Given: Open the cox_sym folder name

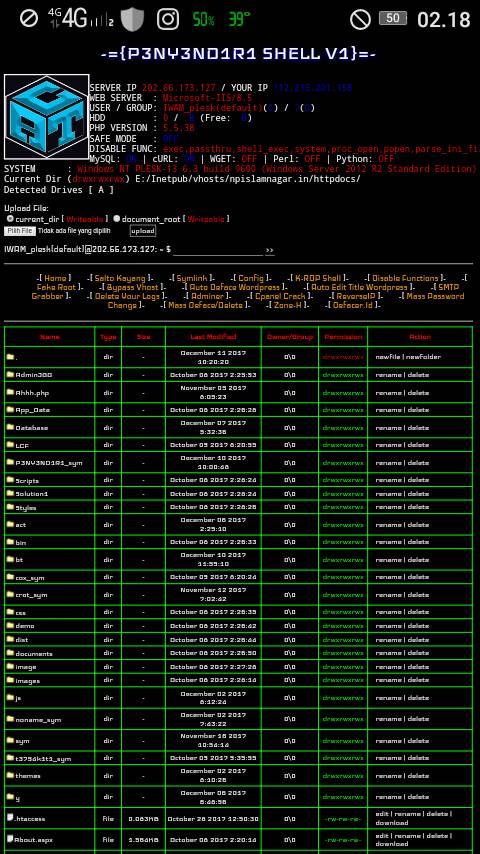Looking at the screenshot, I should [x=30, y=577].
